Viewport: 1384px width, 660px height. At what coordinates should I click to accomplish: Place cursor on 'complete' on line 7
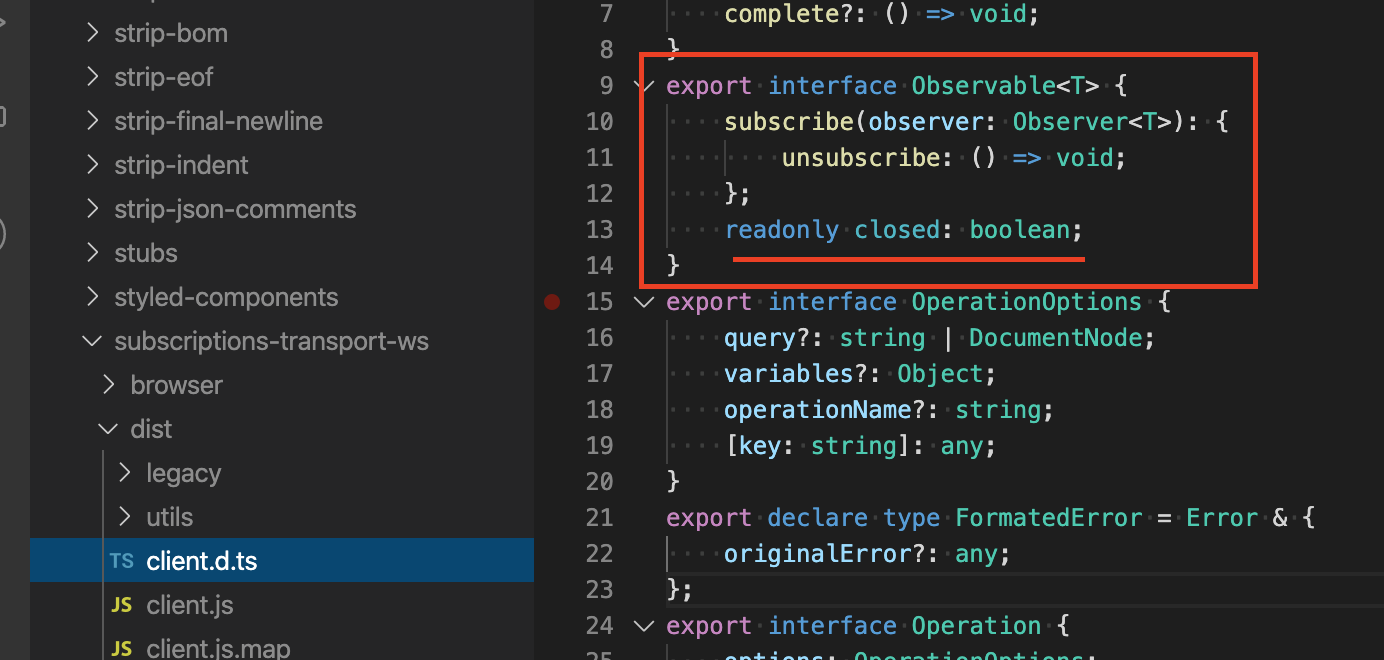(782, 14)
